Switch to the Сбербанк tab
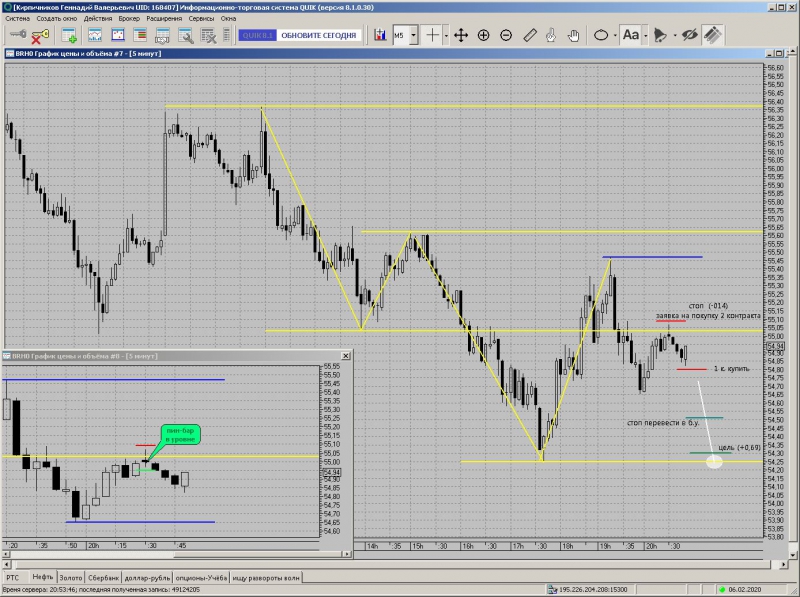This screenshot has height=597, width=800. point(104,578)
